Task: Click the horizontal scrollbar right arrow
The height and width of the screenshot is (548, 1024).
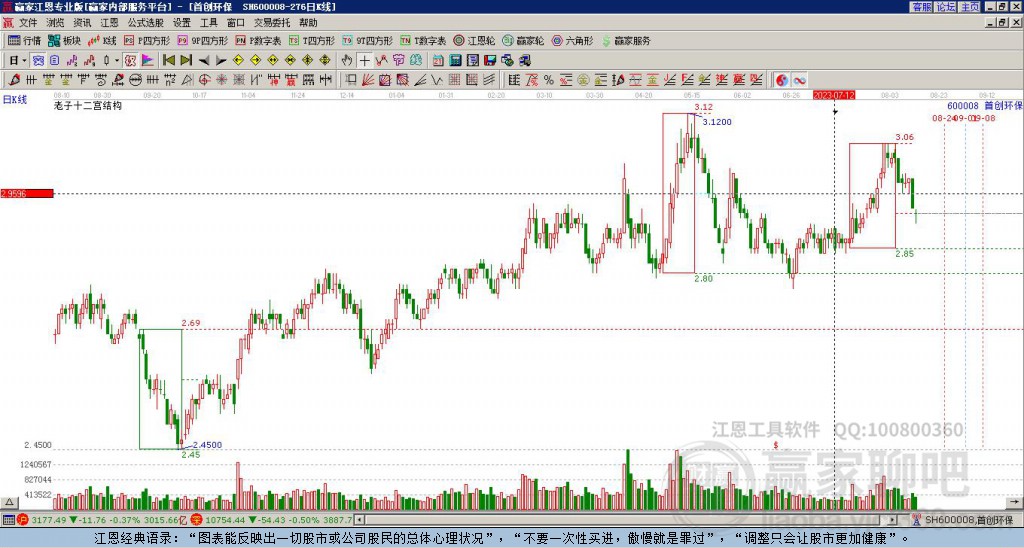Action: [x=893, y=520]
